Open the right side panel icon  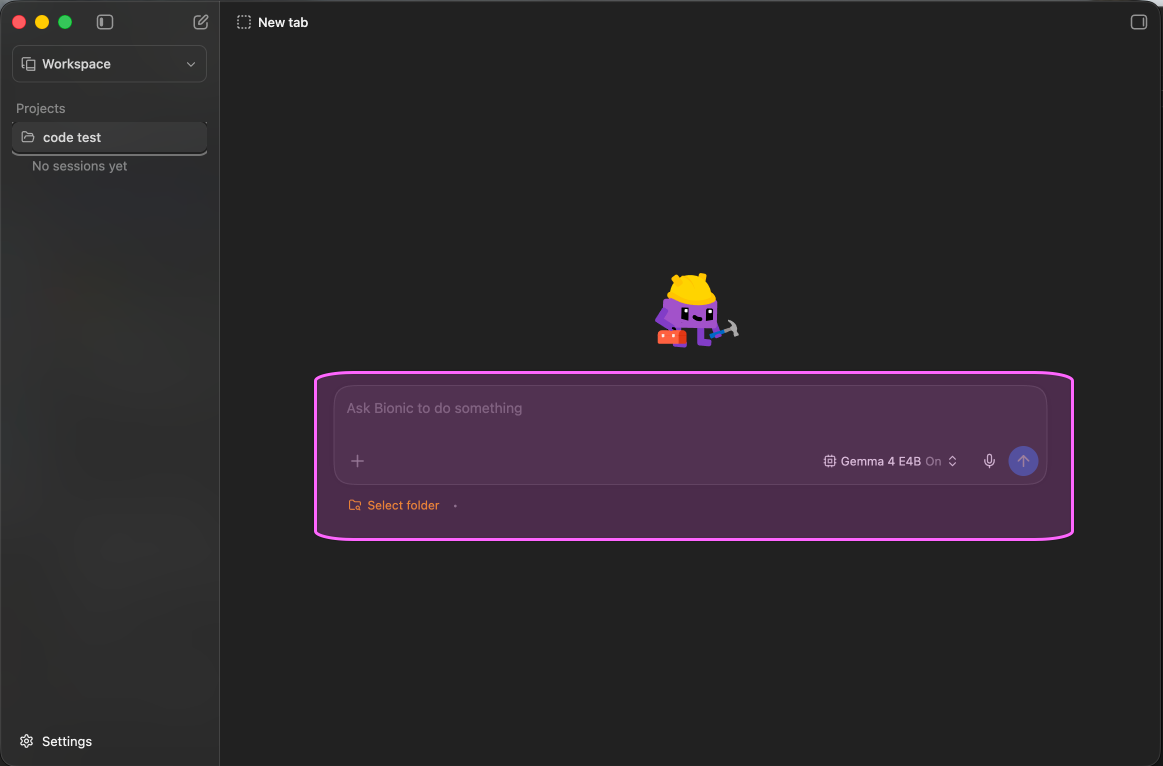point(1139,22)
